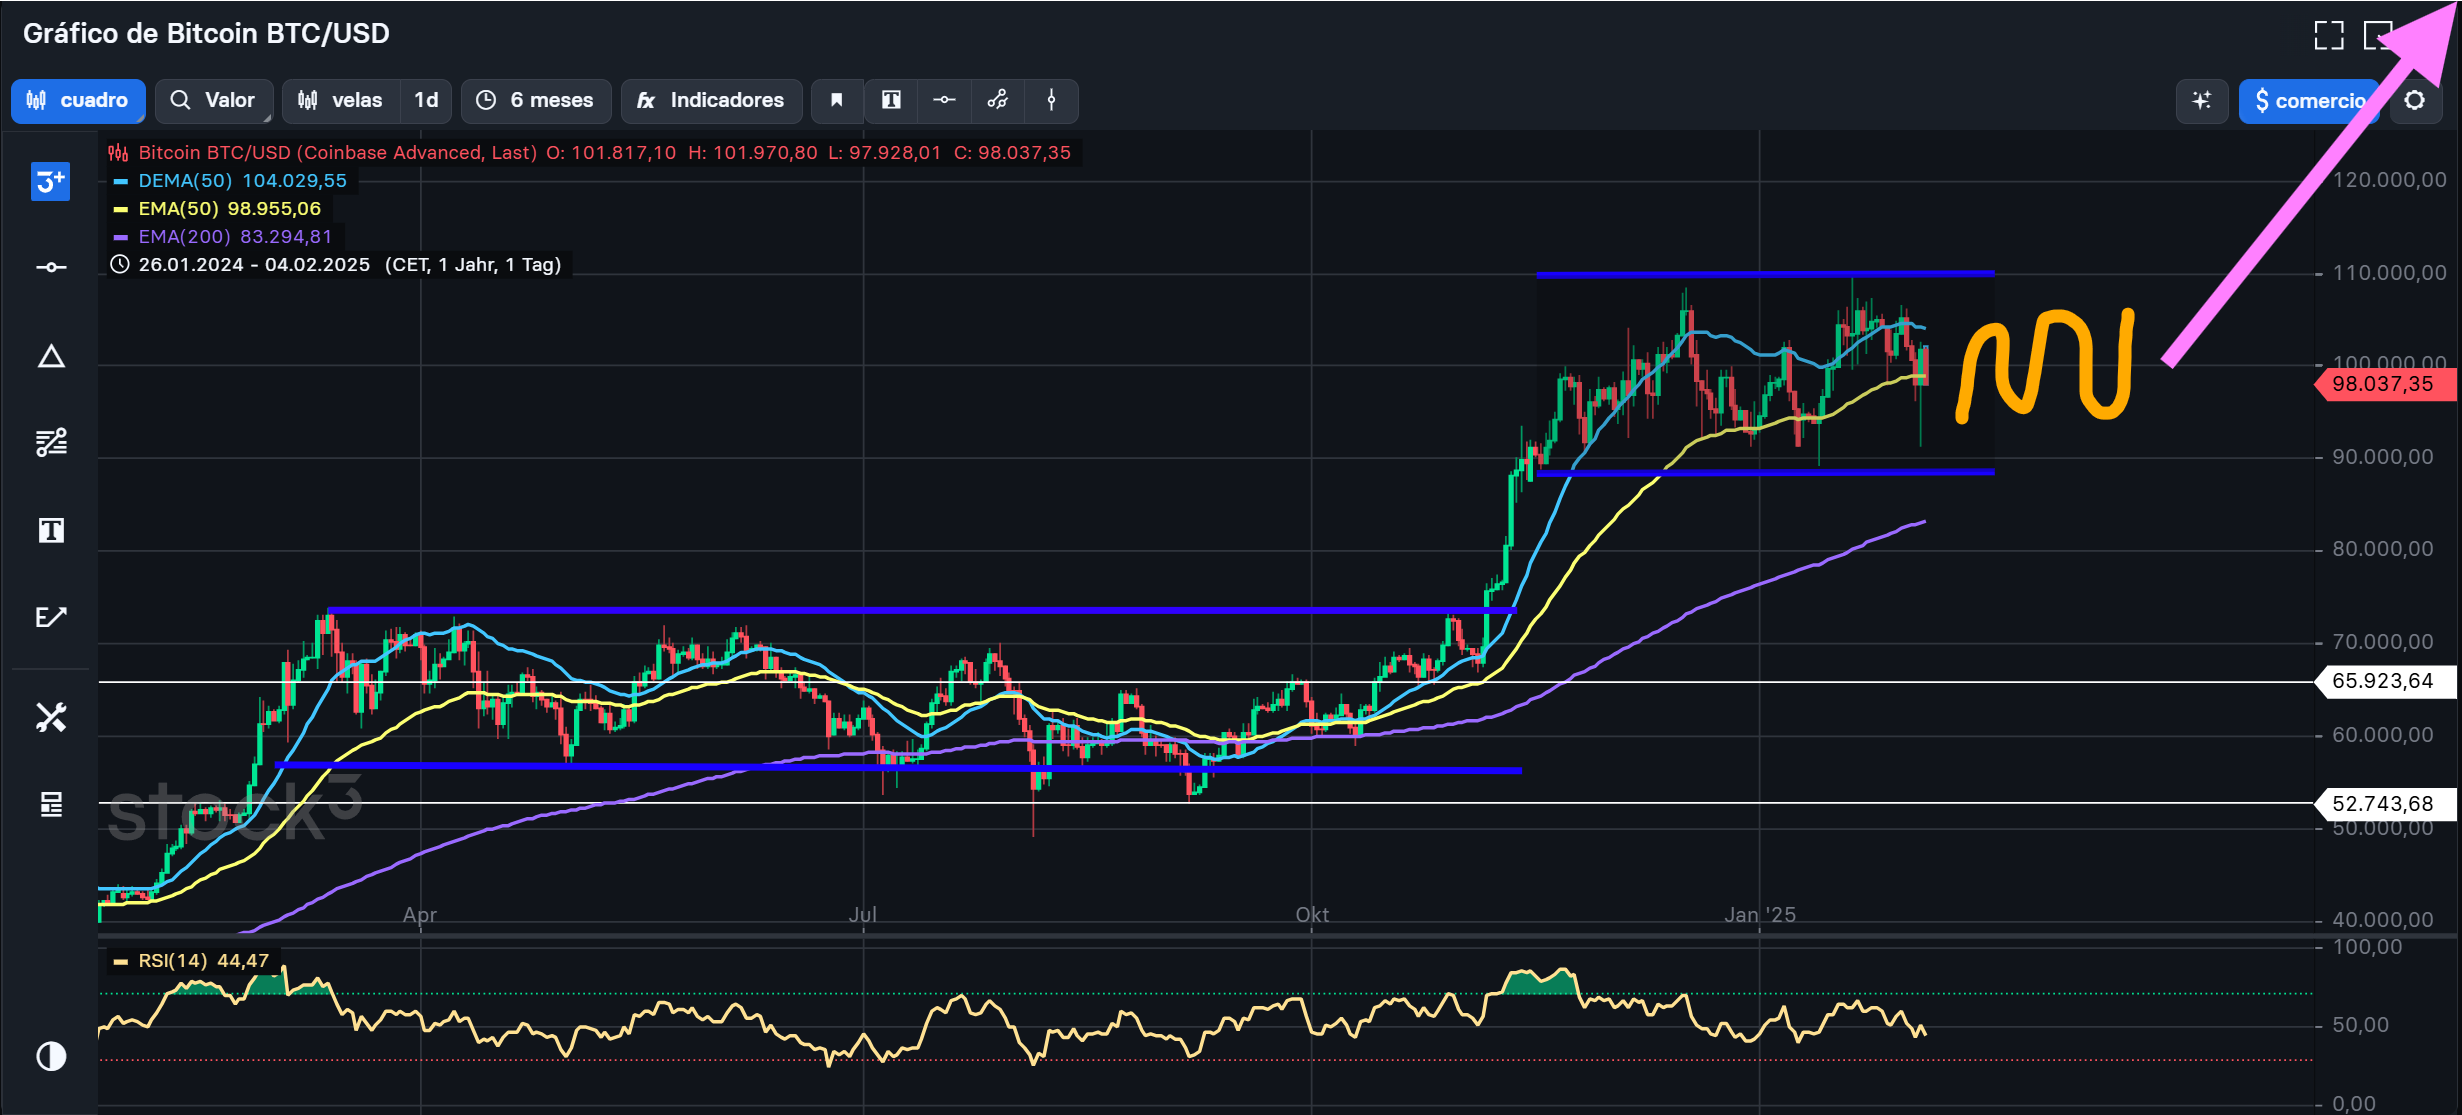Open the Indicadores menu
Image resolution: width=2462 pixels, height=1115 pixels.
pyautogui.click(x=711, y=100)
